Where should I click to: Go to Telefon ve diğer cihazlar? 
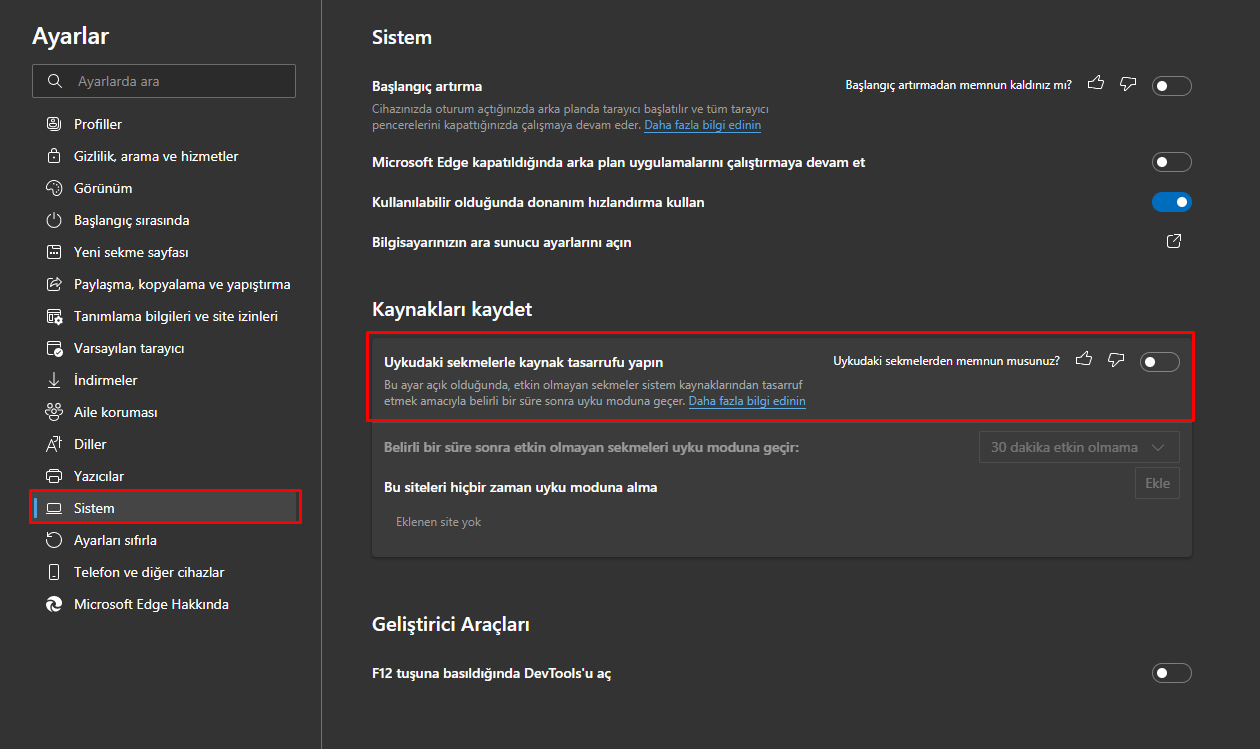point(148,572)
